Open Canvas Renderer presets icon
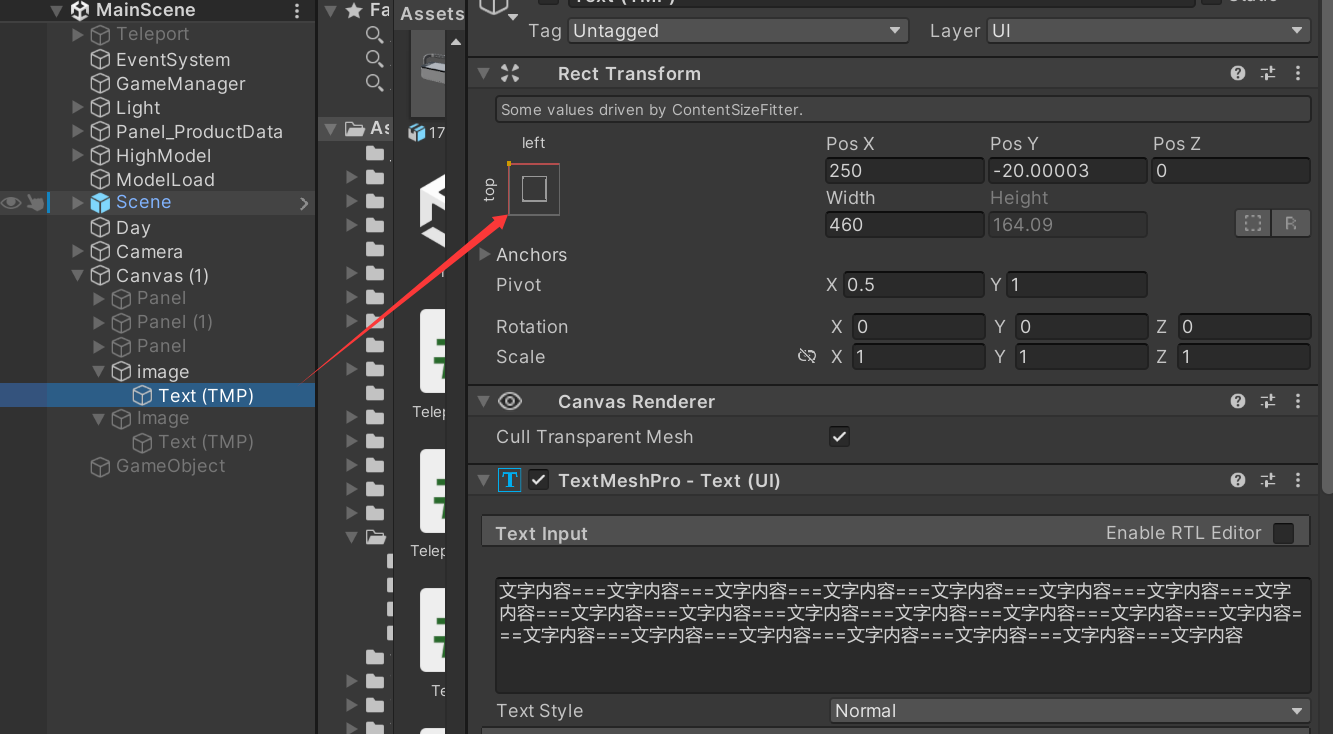This screenshot has height=734, width=1333. (x=1268, y=401)
